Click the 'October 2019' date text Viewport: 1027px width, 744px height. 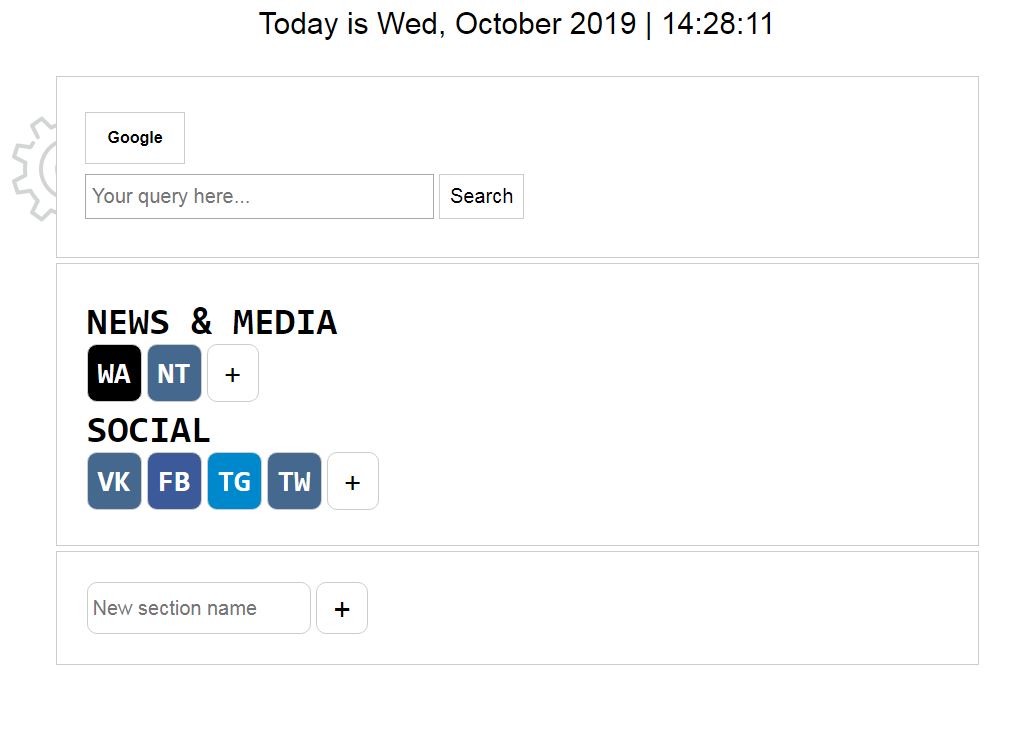click(546, 24)
